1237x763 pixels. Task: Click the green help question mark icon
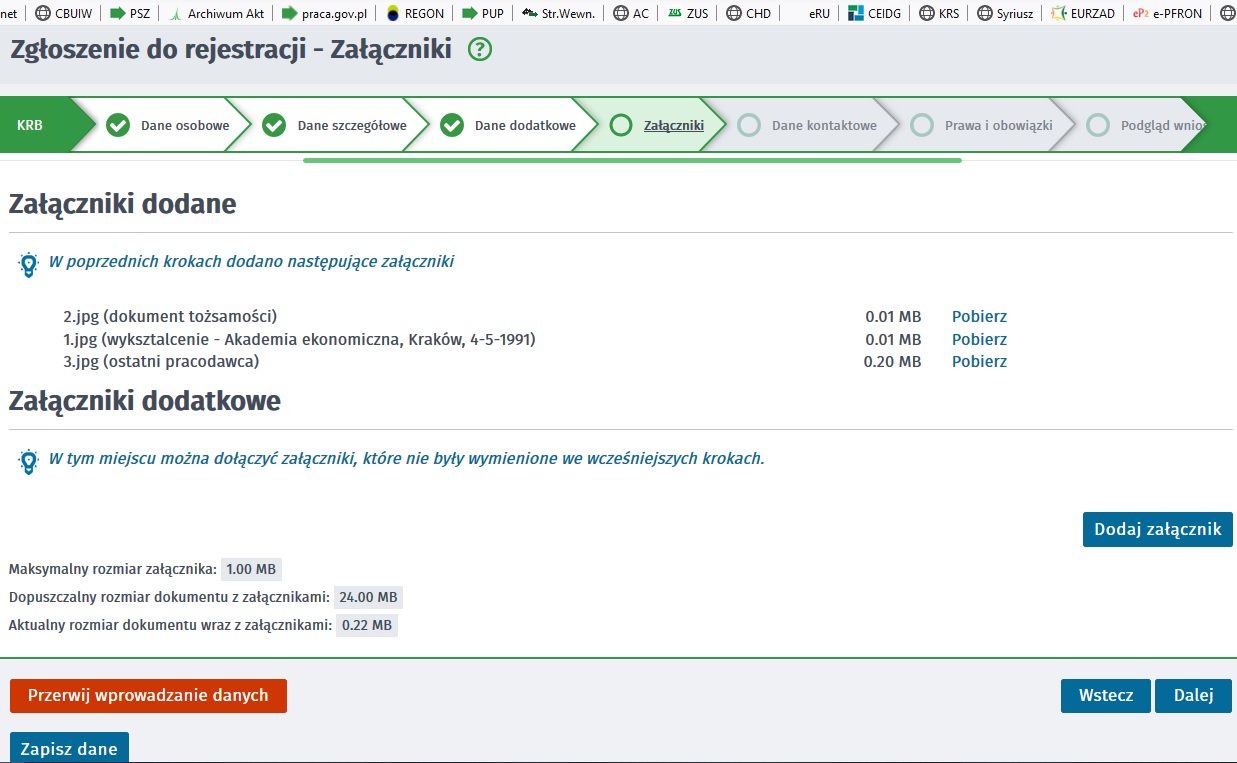480,49
